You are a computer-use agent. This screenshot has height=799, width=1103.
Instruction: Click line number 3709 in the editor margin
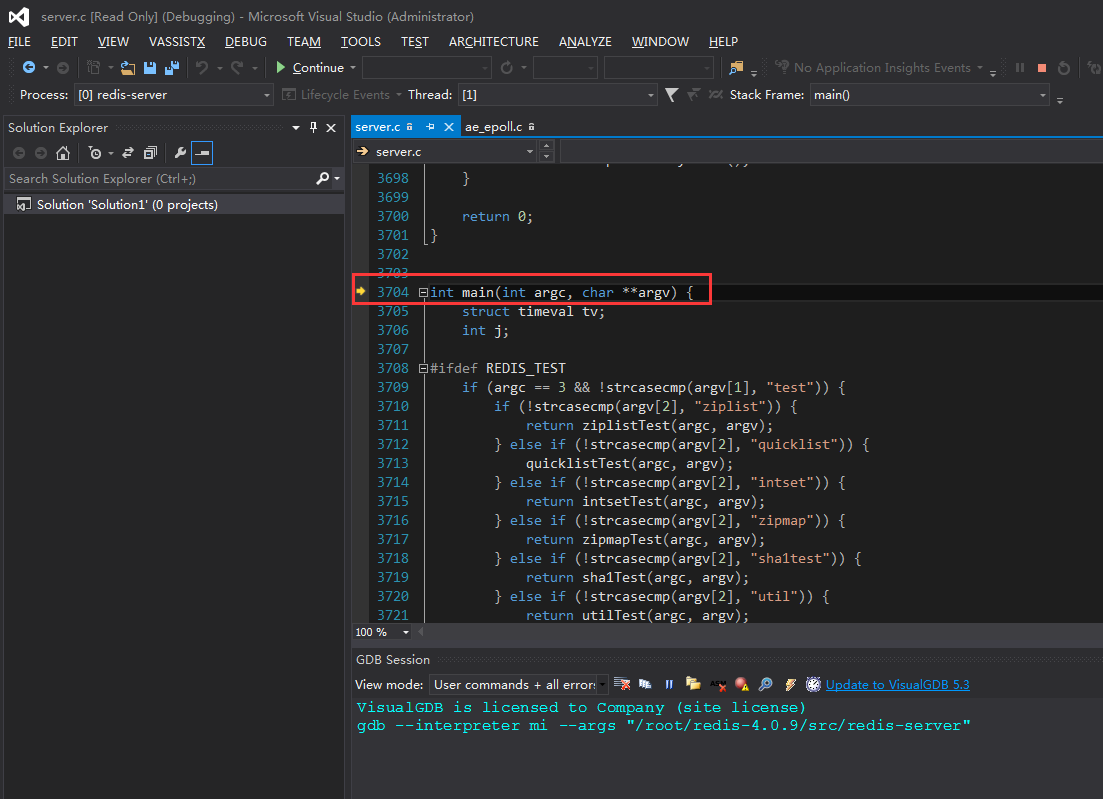[393, 388]
